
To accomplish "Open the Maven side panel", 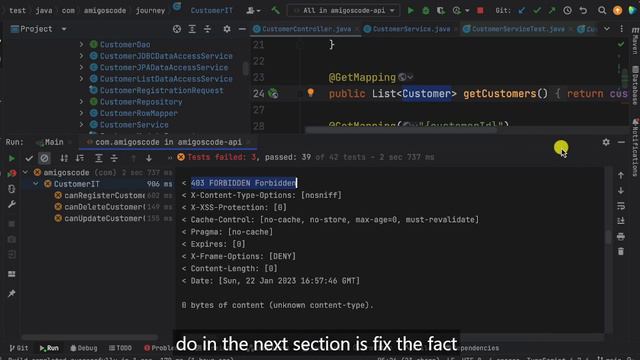I will point(635,42).
